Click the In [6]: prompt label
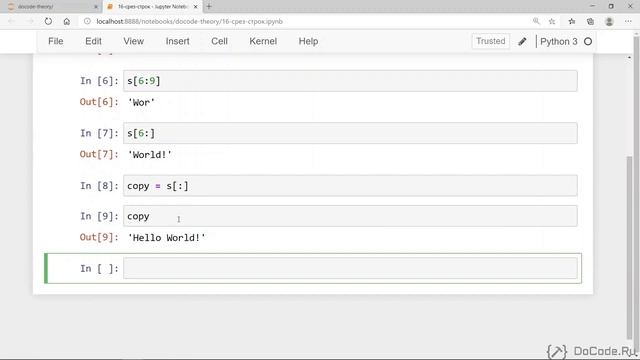This screenshot has width=640, height=360. click(x=99, y=81)
